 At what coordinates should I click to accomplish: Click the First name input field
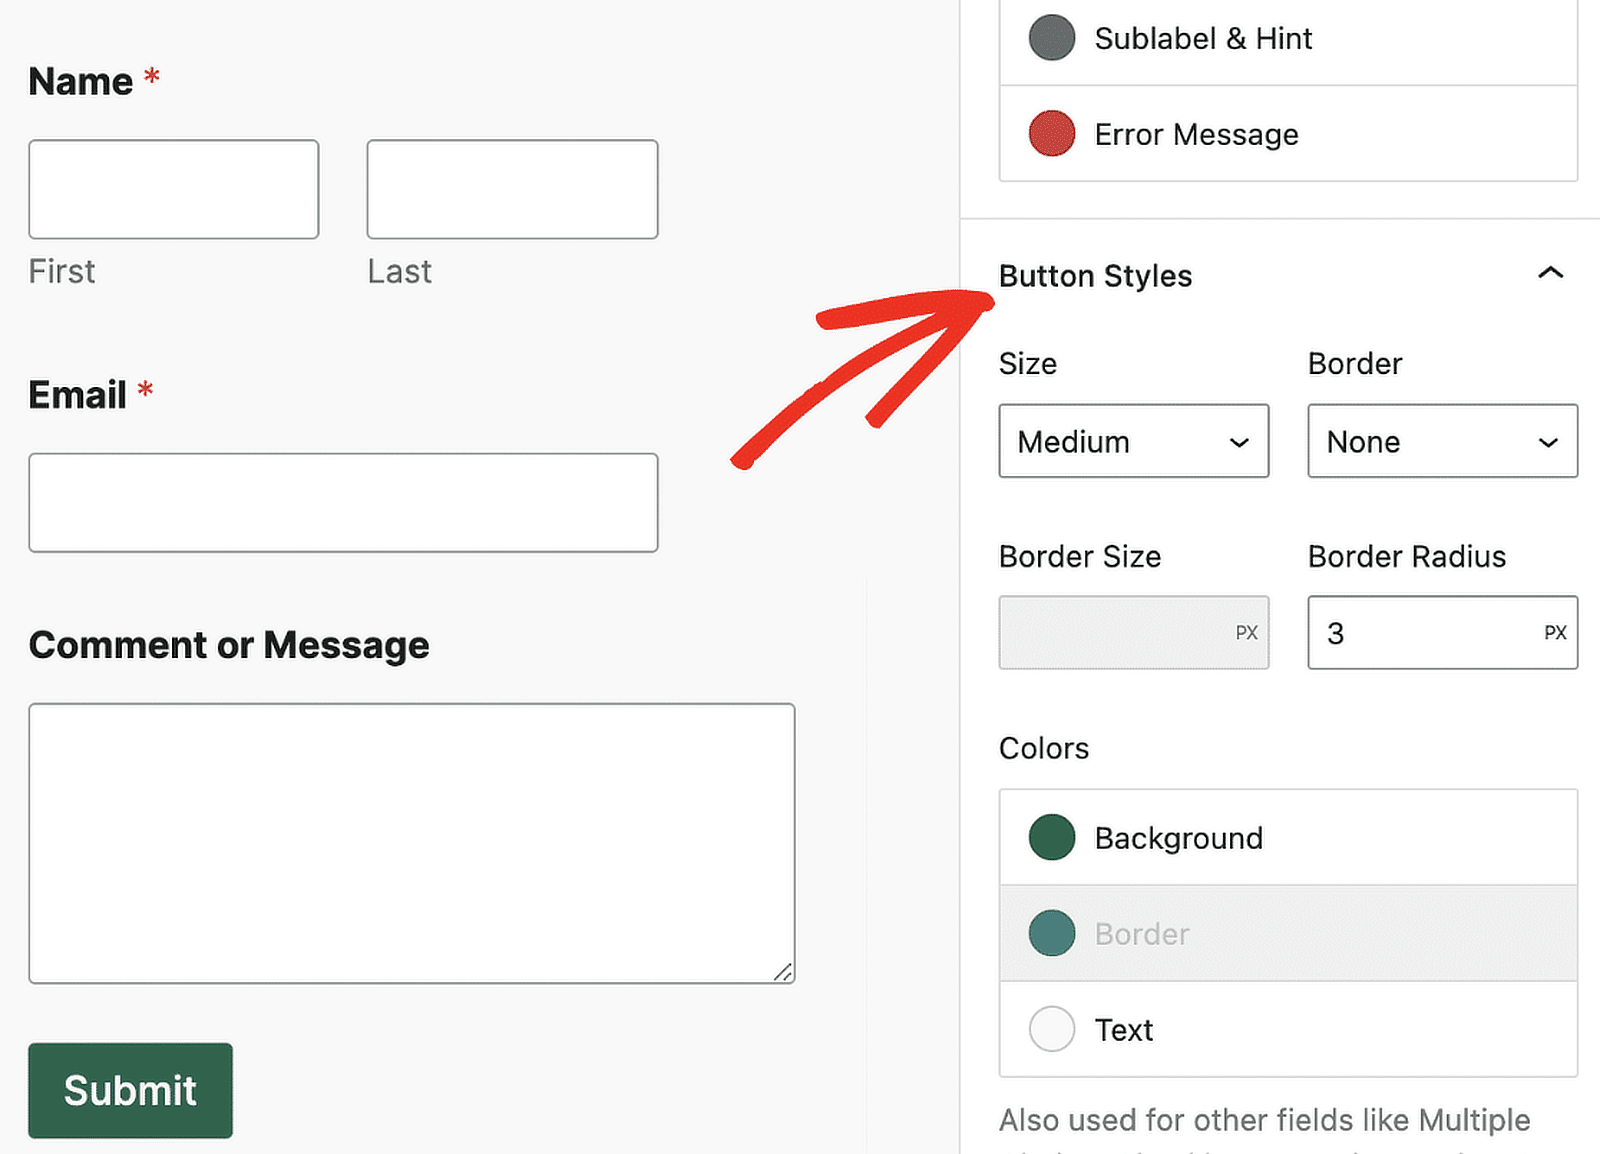(x=174, y=189)
